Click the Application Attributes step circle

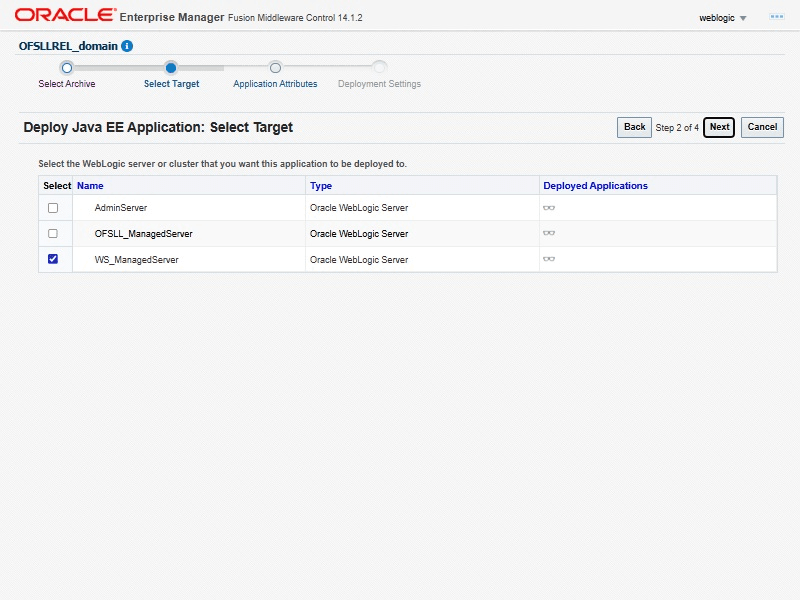coord(275,68)
